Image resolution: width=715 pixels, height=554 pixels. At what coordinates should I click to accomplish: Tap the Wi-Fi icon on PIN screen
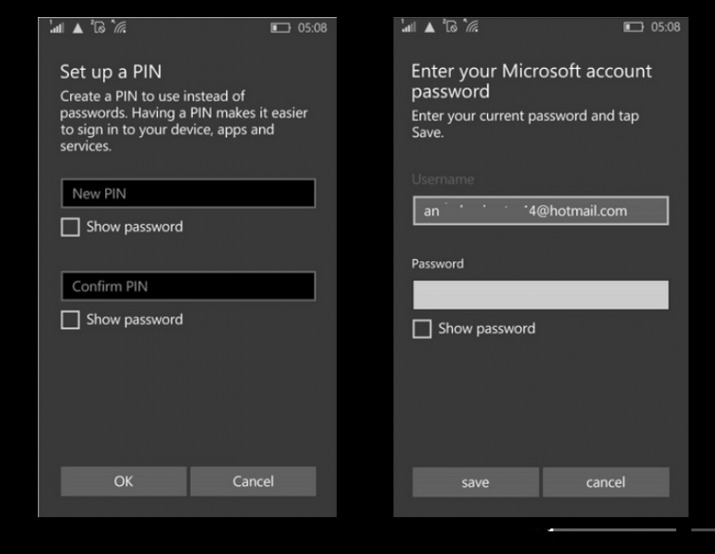coord(119,27)
